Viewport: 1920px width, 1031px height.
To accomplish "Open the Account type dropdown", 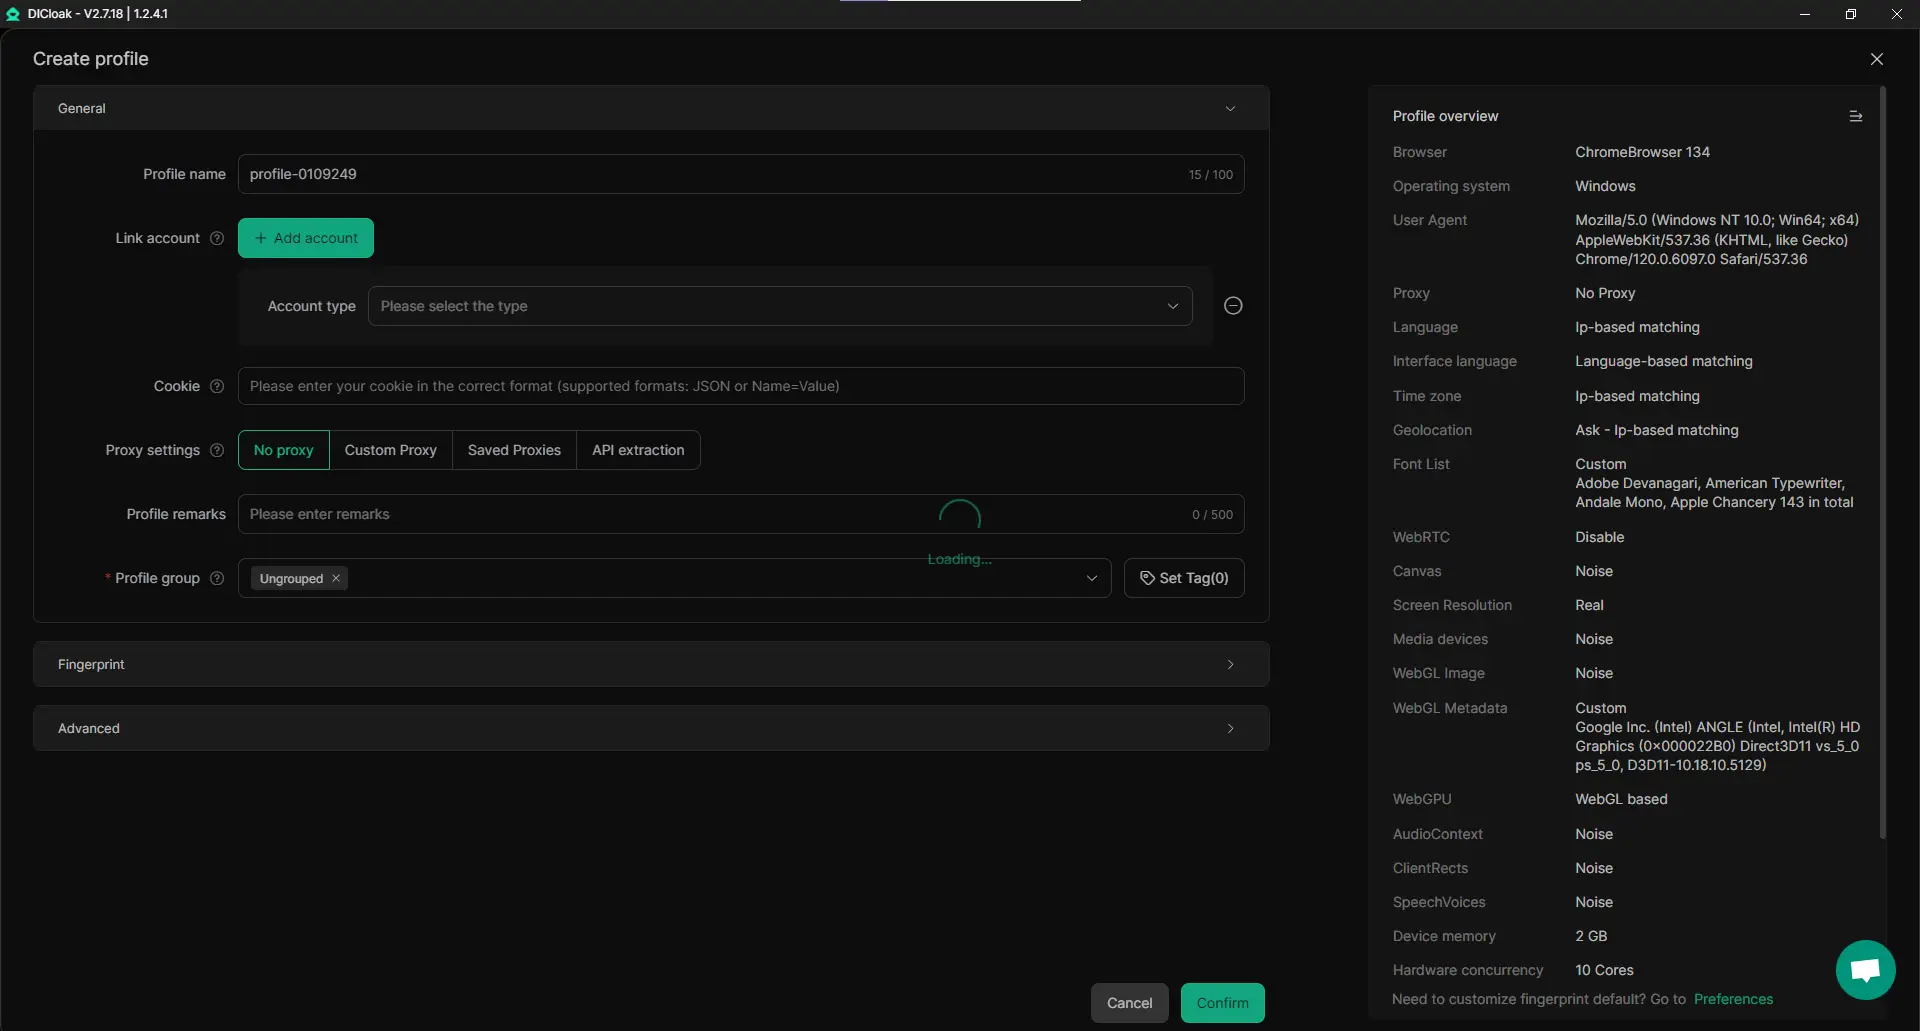I will (779, 306).
